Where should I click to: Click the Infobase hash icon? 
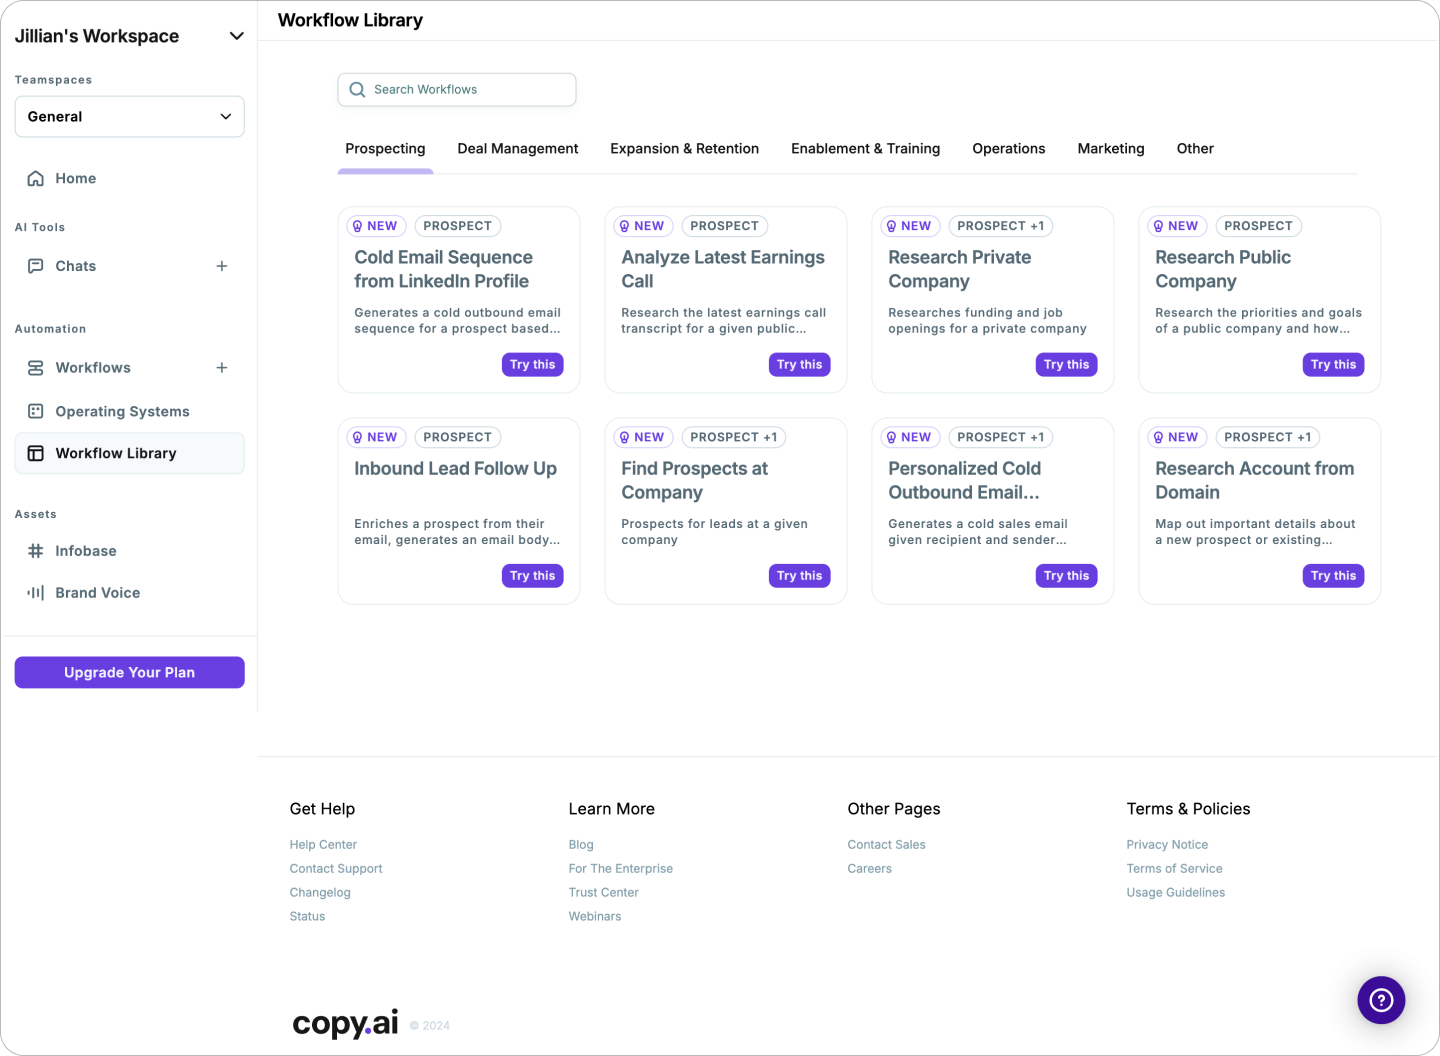tap(36, 551)
